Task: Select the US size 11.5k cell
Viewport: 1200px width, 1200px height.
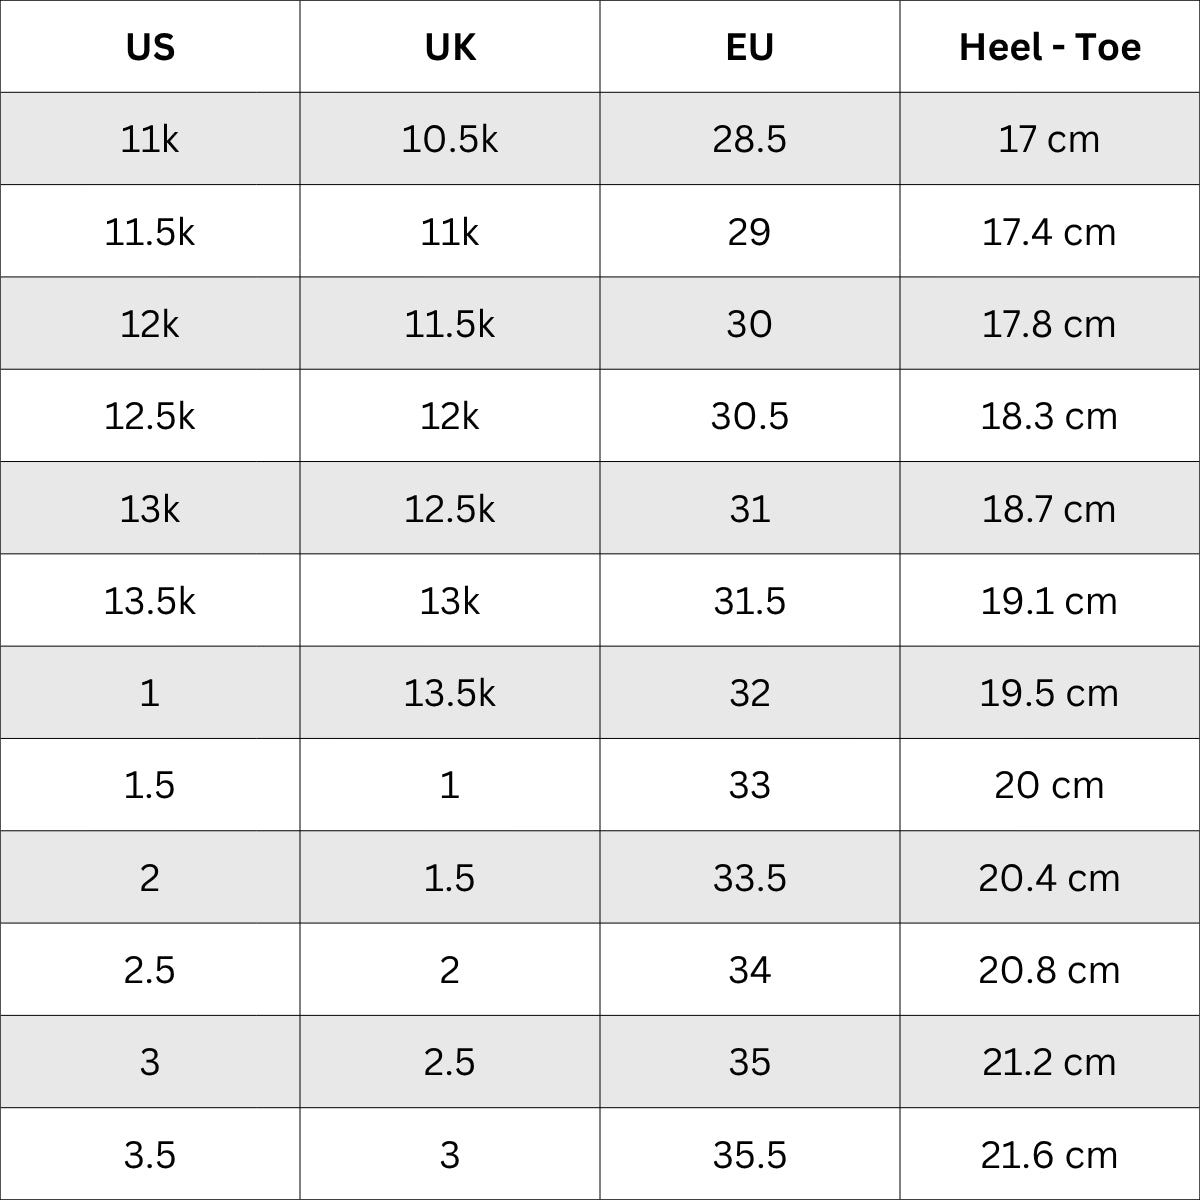Action: (x=150, y=231)
